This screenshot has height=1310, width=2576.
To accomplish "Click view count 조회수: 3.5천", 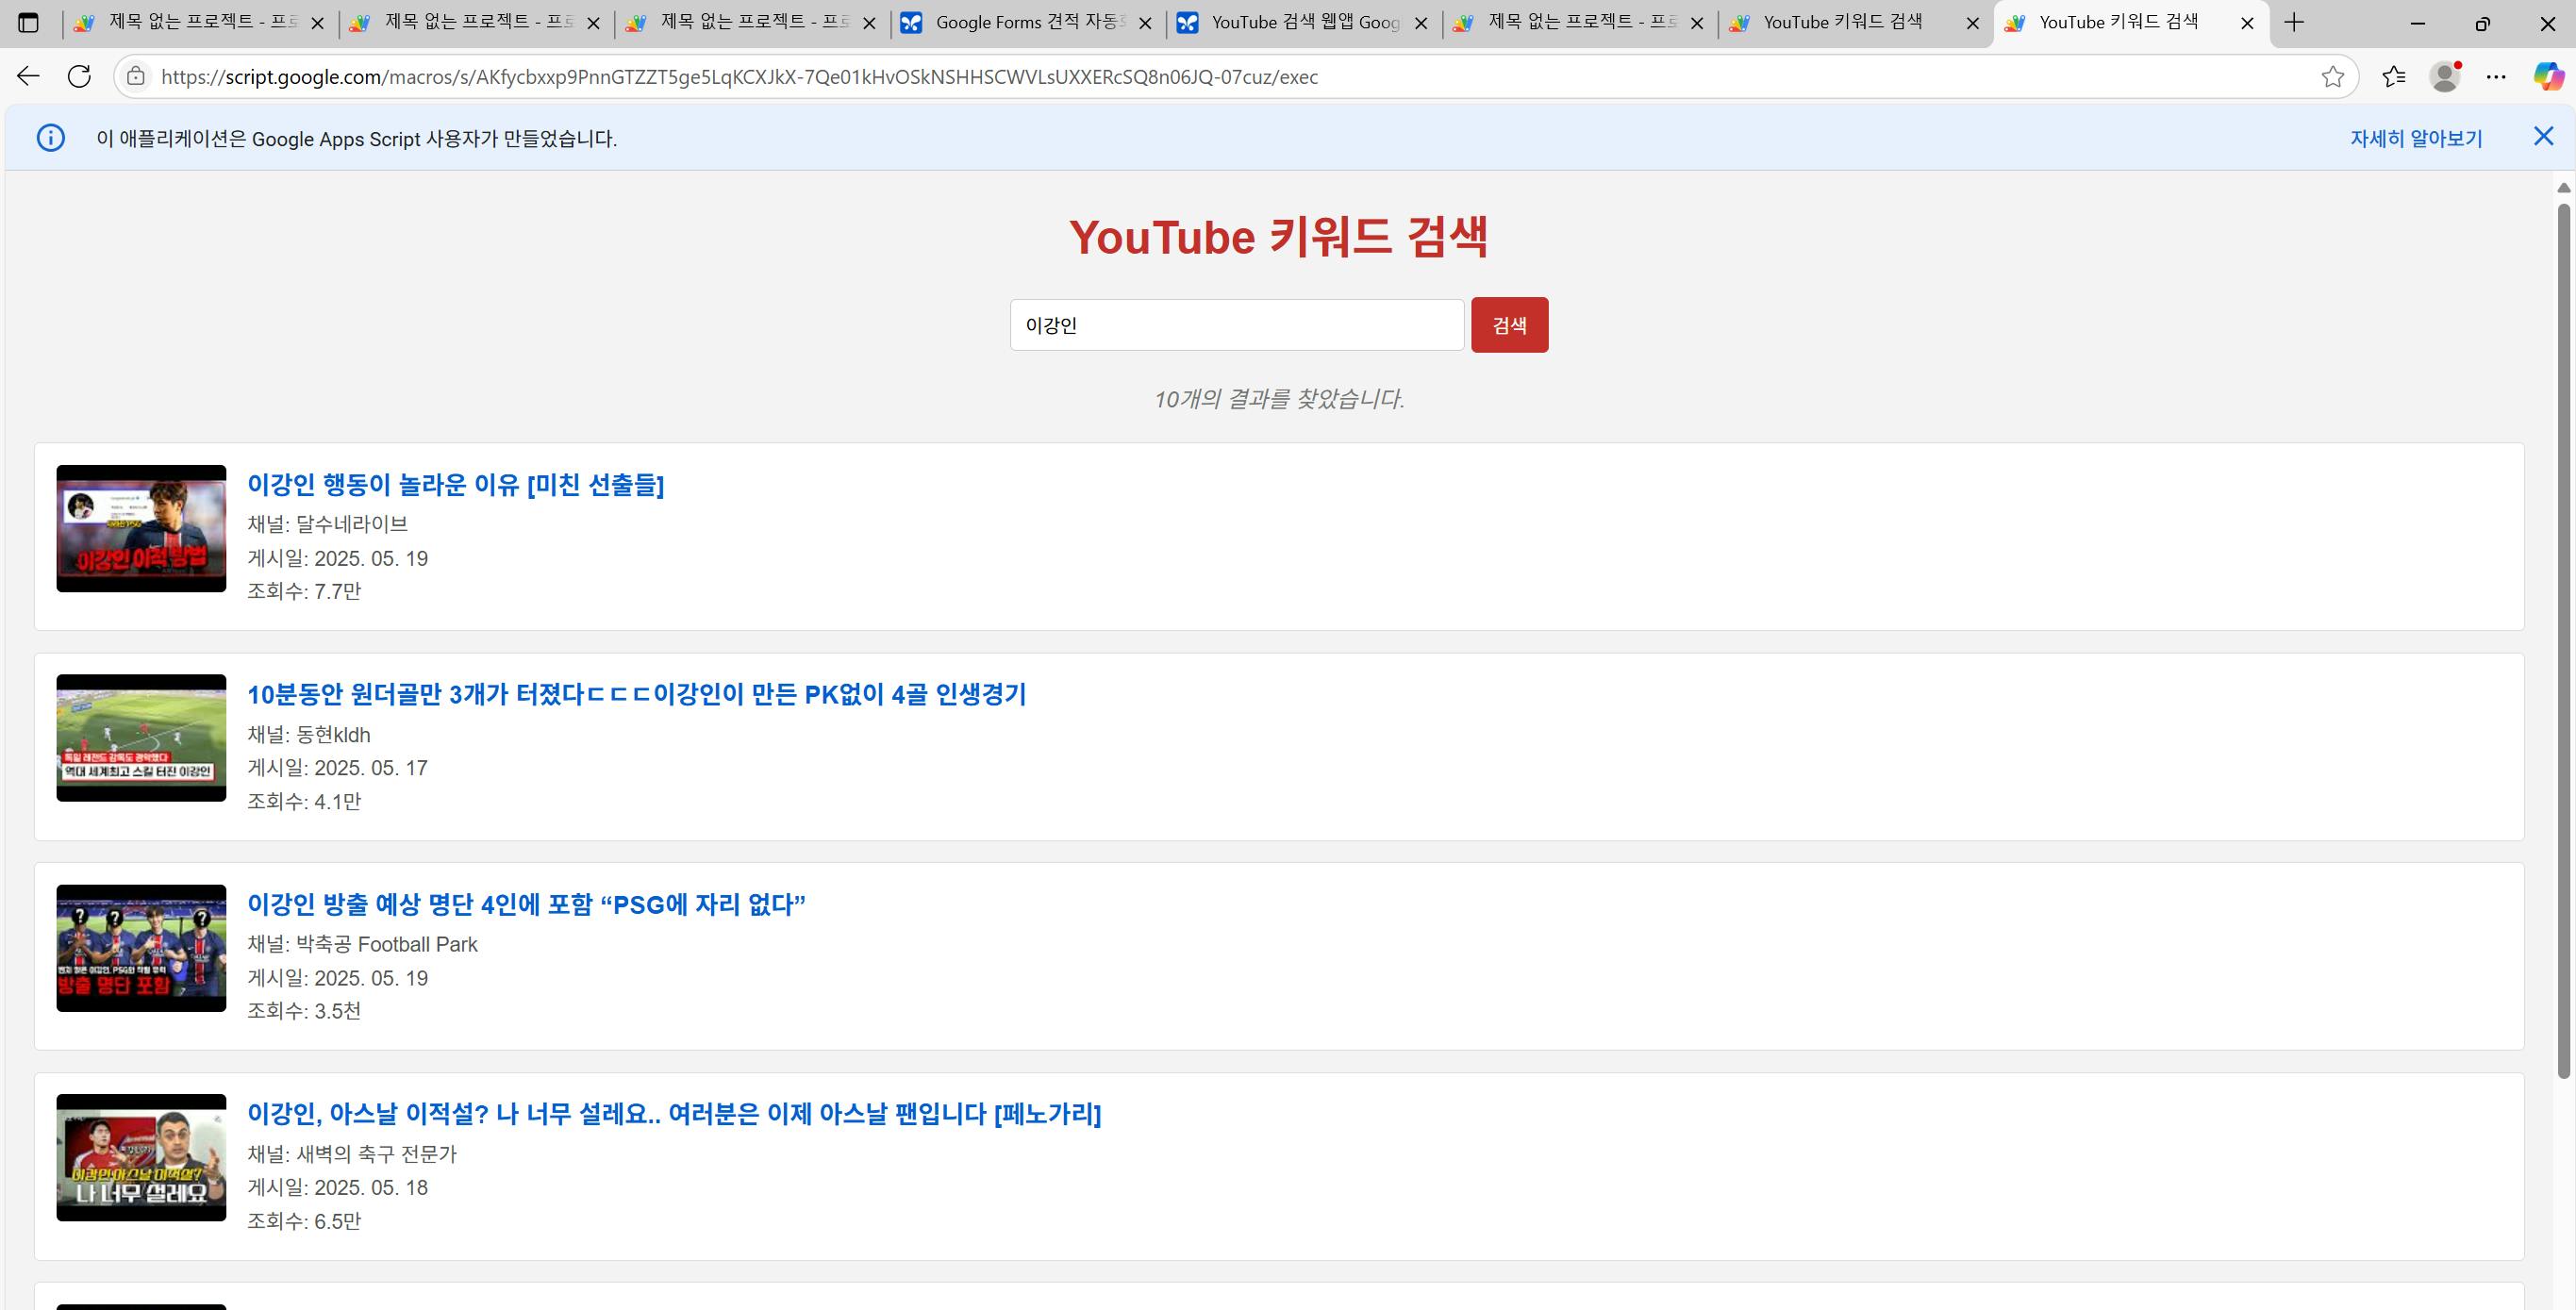I will (304, 1011).
